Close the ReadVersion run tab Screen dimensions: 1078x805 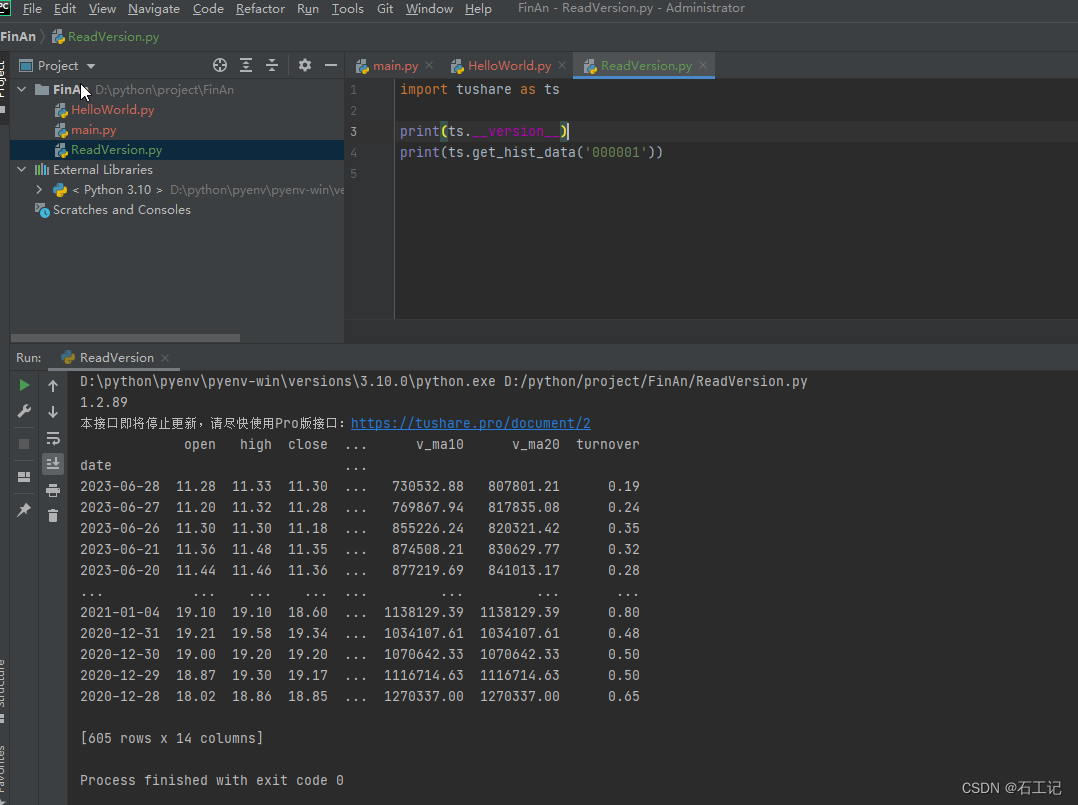(165, 357)
